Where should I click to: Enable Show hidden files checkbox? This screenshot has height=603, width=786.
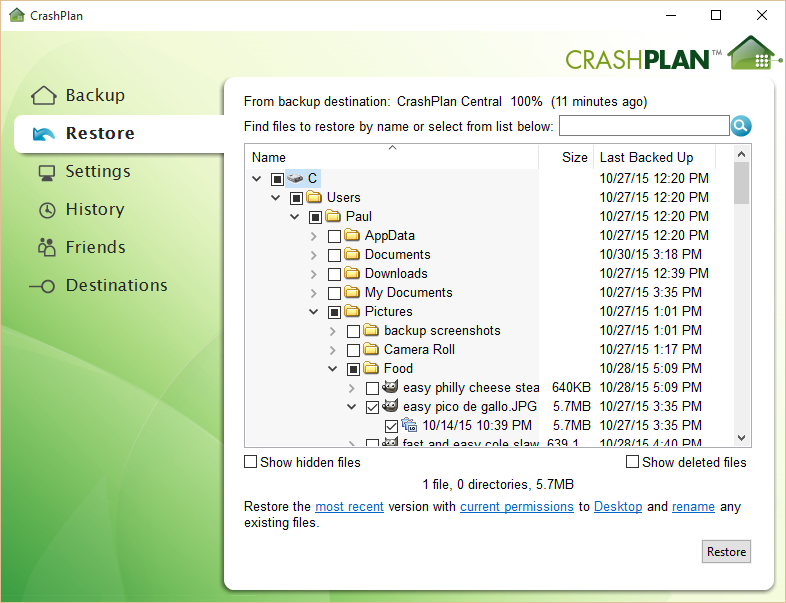coord(251,462)
